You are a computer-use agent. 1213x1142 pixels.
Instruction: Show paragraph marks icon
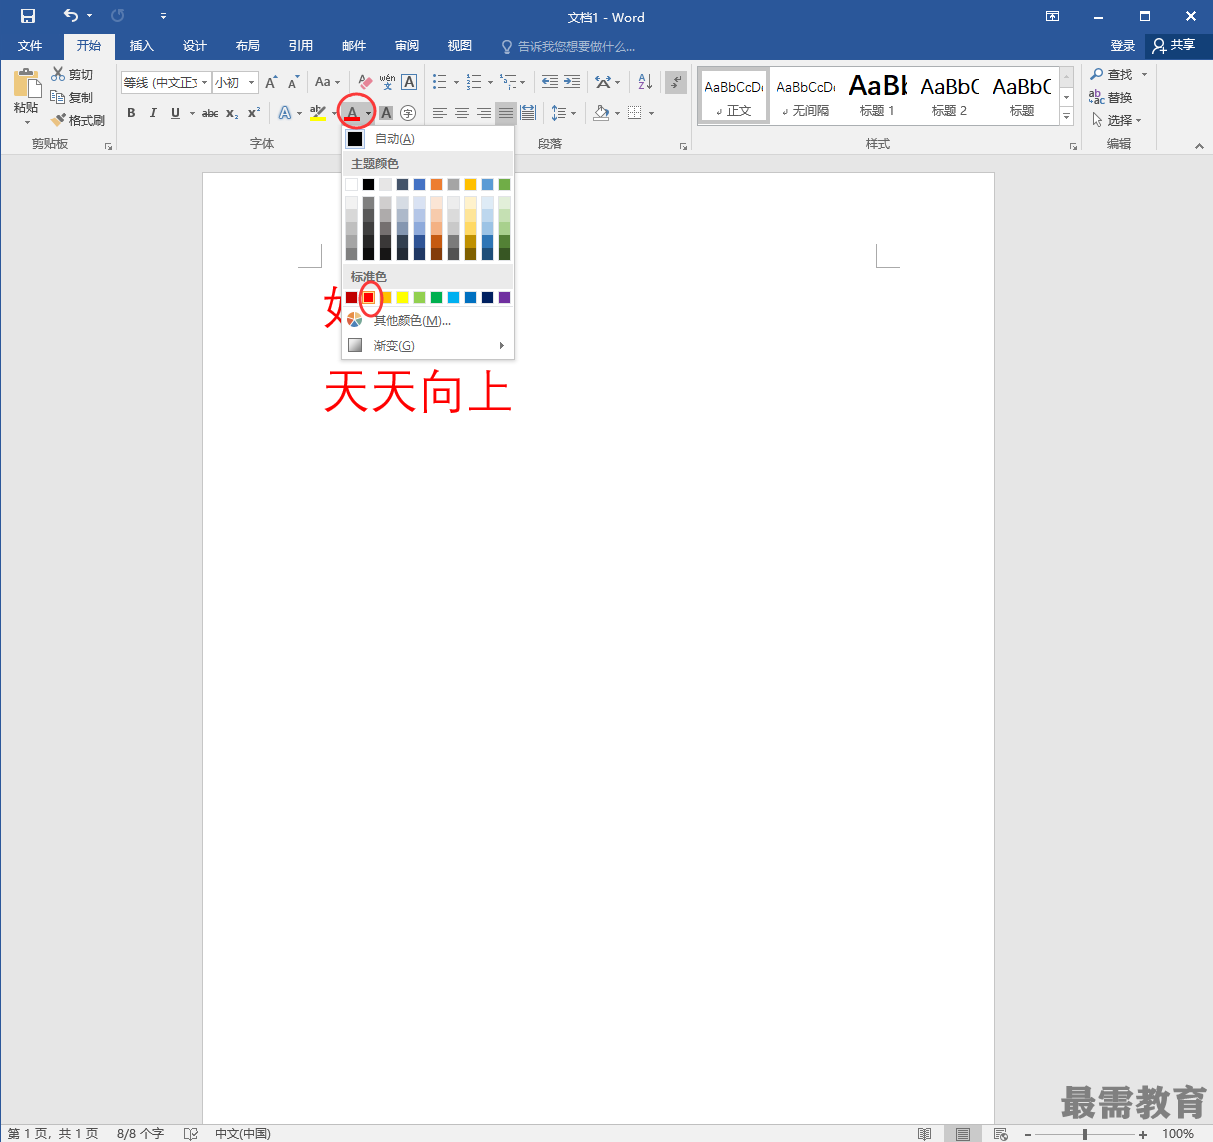(676, 82)
